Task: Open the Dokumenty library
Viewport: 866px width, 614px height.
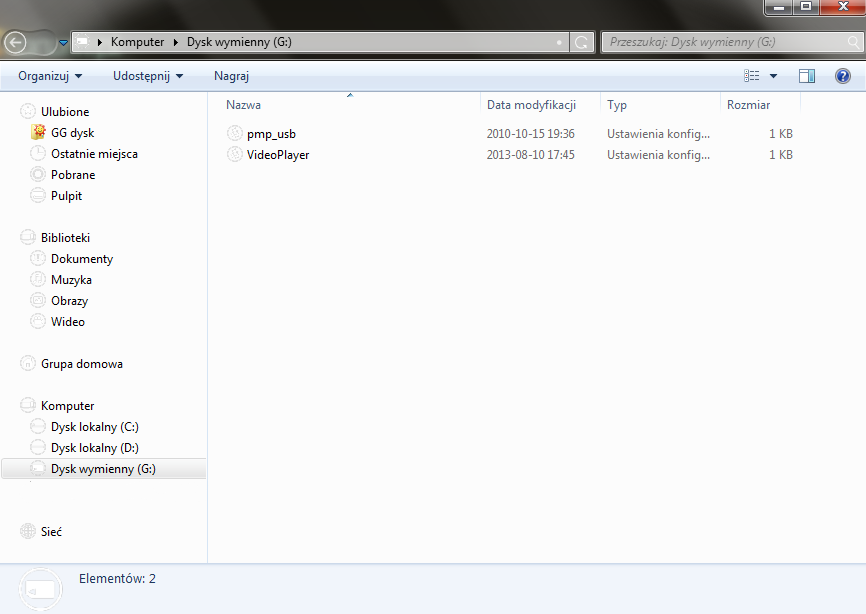Action: click(x=82, y=258)
